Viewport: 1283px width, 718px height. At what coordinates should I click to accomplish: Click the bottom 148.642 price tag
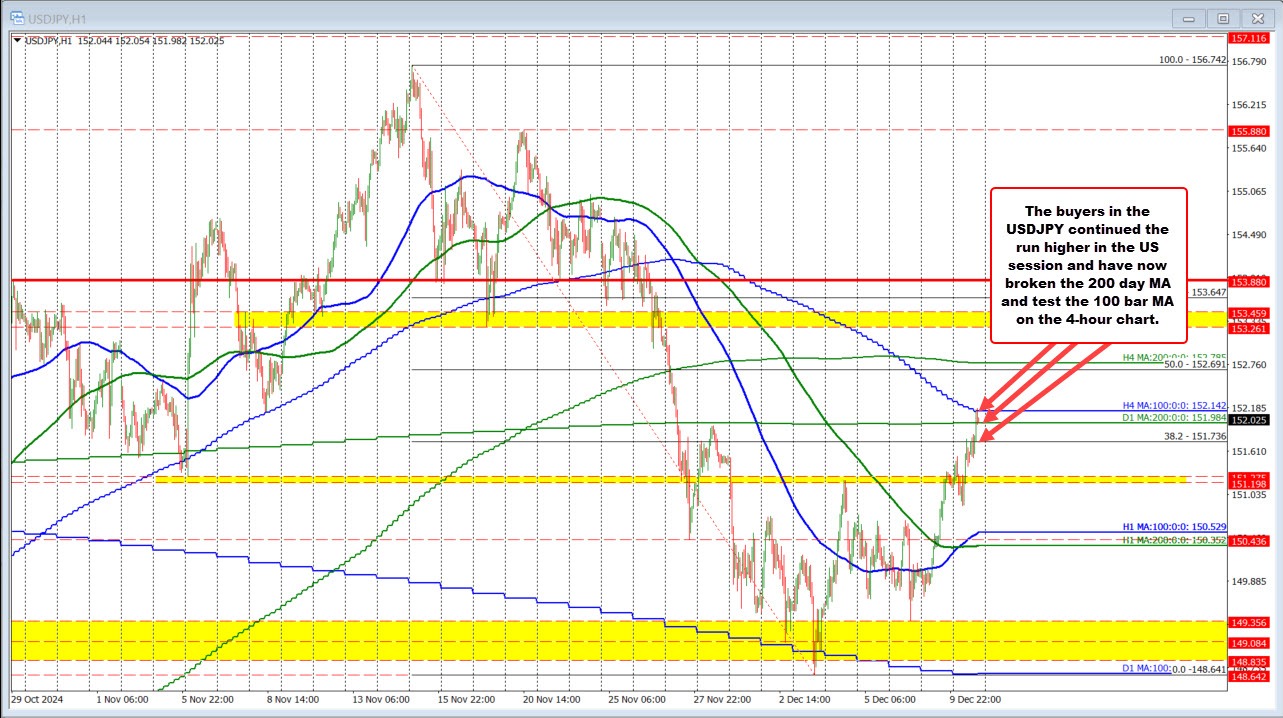[x=1251, y=675]
